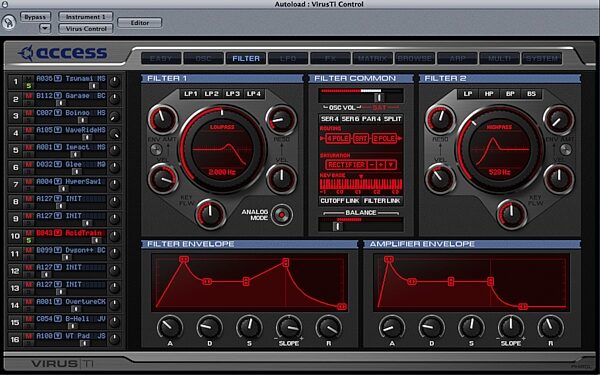Click the Filter 1 Key Flw knob
The width and height of the screenshot is (600, 375).
210,214
